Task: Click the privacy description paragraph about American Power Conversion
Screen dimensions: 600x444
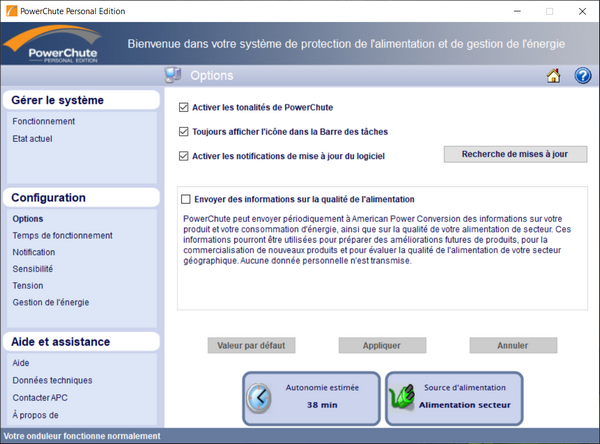Action: click(377, 240)
